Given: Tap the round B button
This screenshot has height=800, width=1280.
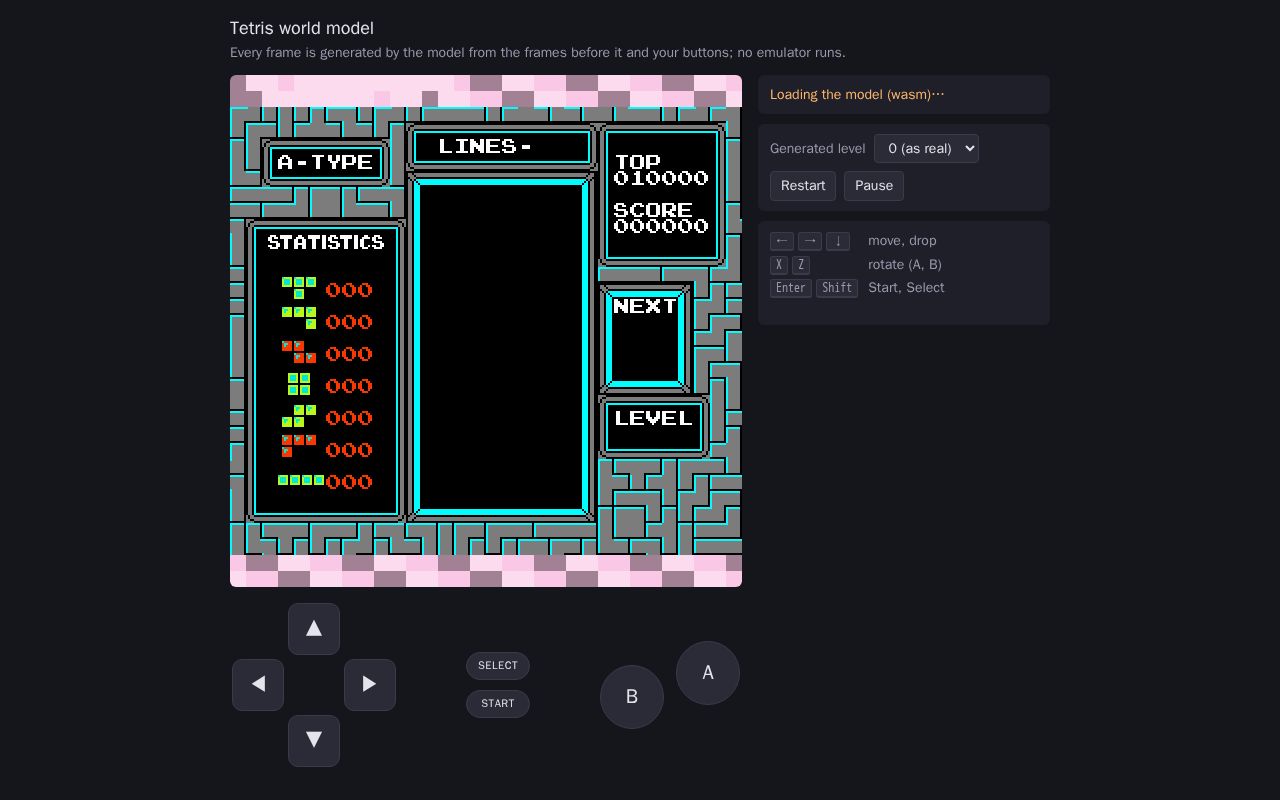Looking at the screenshot, I should pyautogui.click(x=632, y=697).
